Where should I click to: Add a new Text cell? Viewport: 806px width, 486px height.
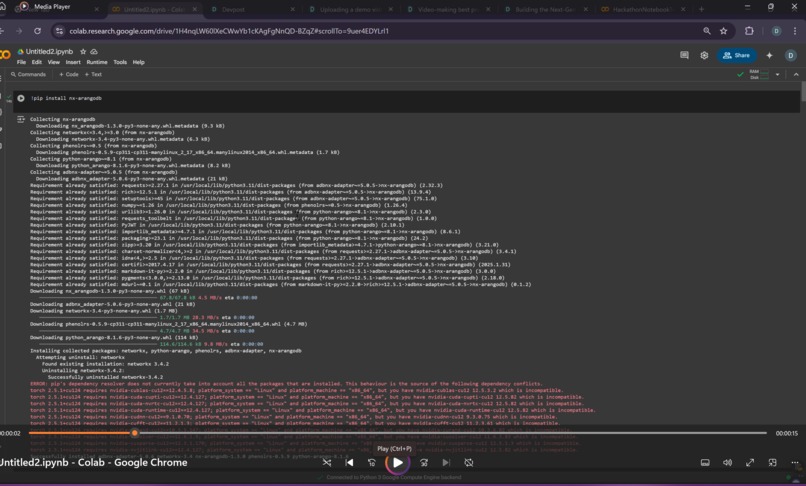click(x=94, y=75)
